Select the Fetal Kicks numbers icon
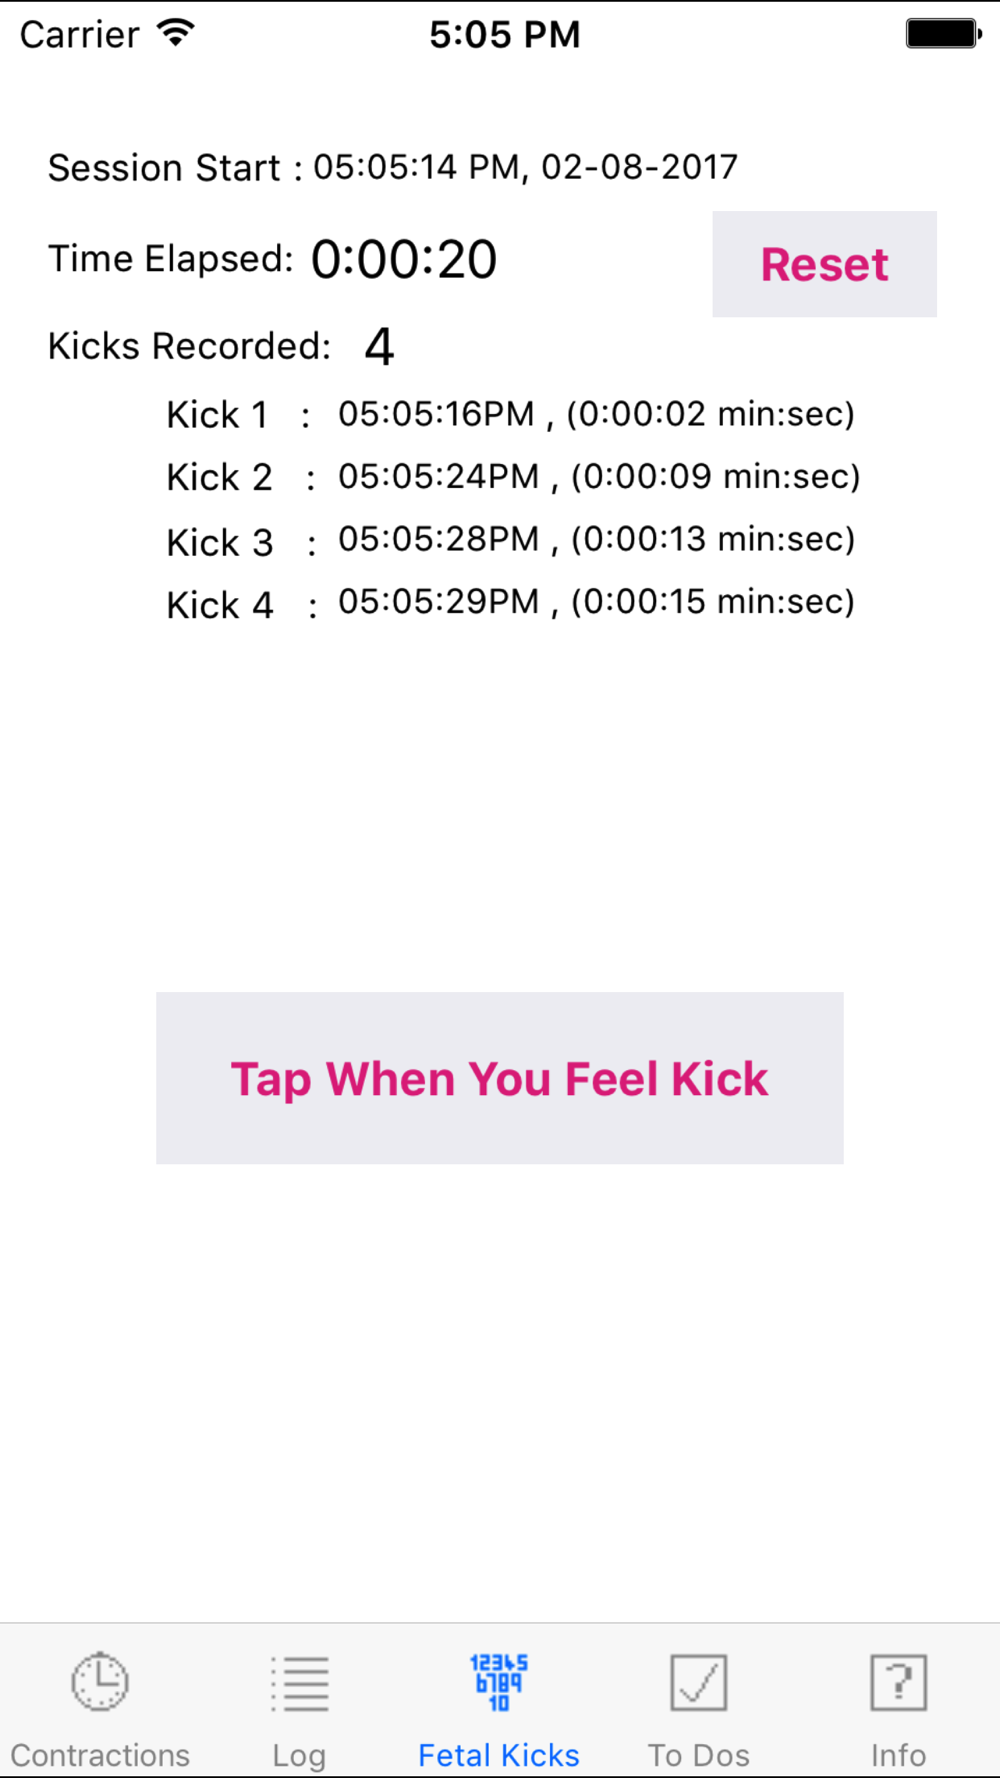 pyautogui.click(x=499, y=1682)
